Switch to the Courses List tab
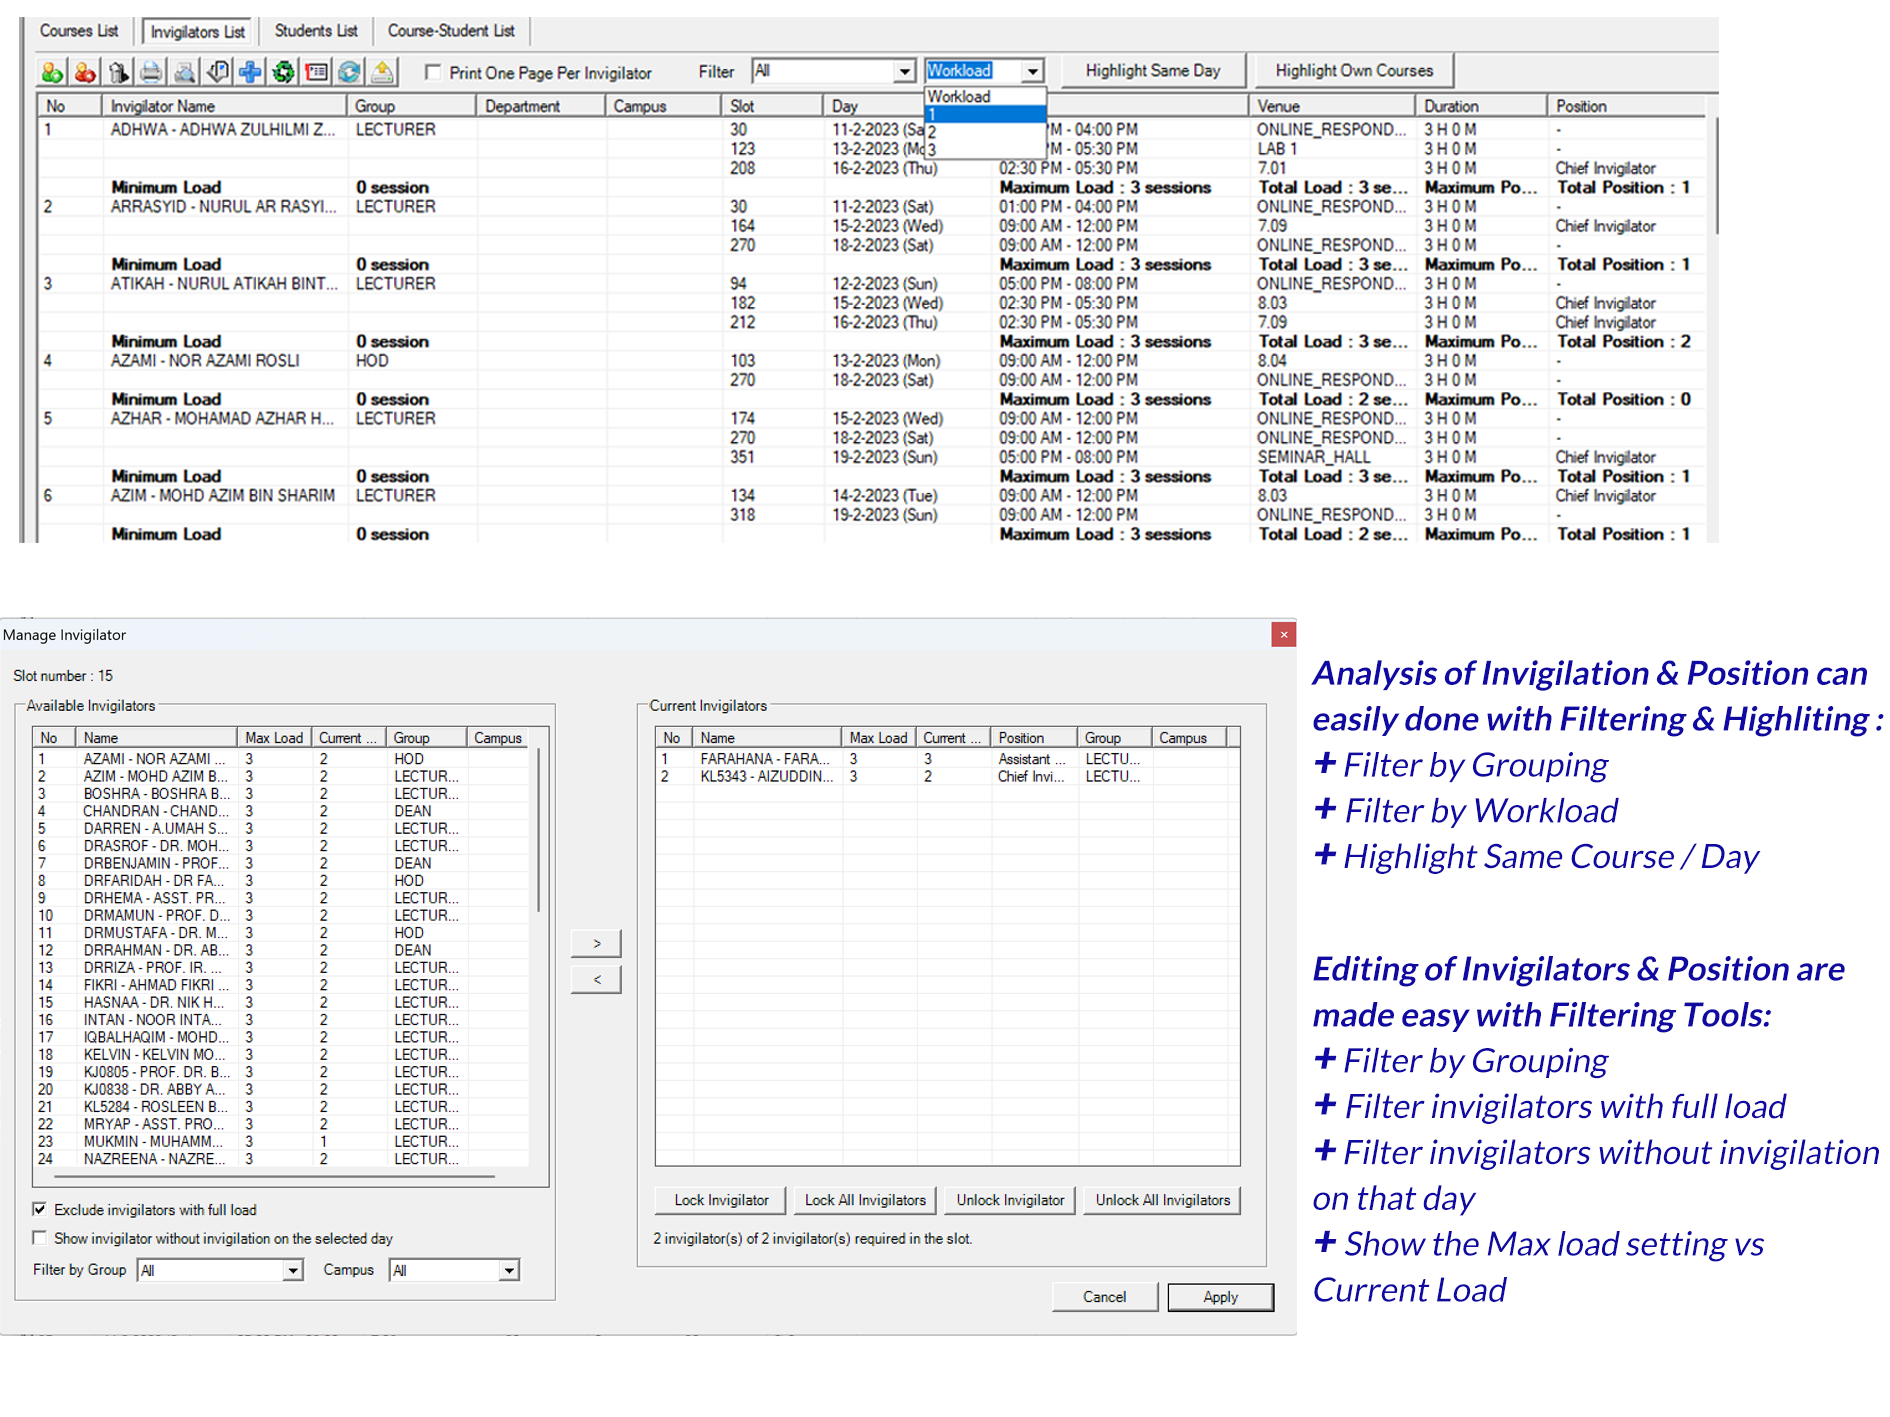Viewport: 1890px width, 1417px height. pos(79,31)
